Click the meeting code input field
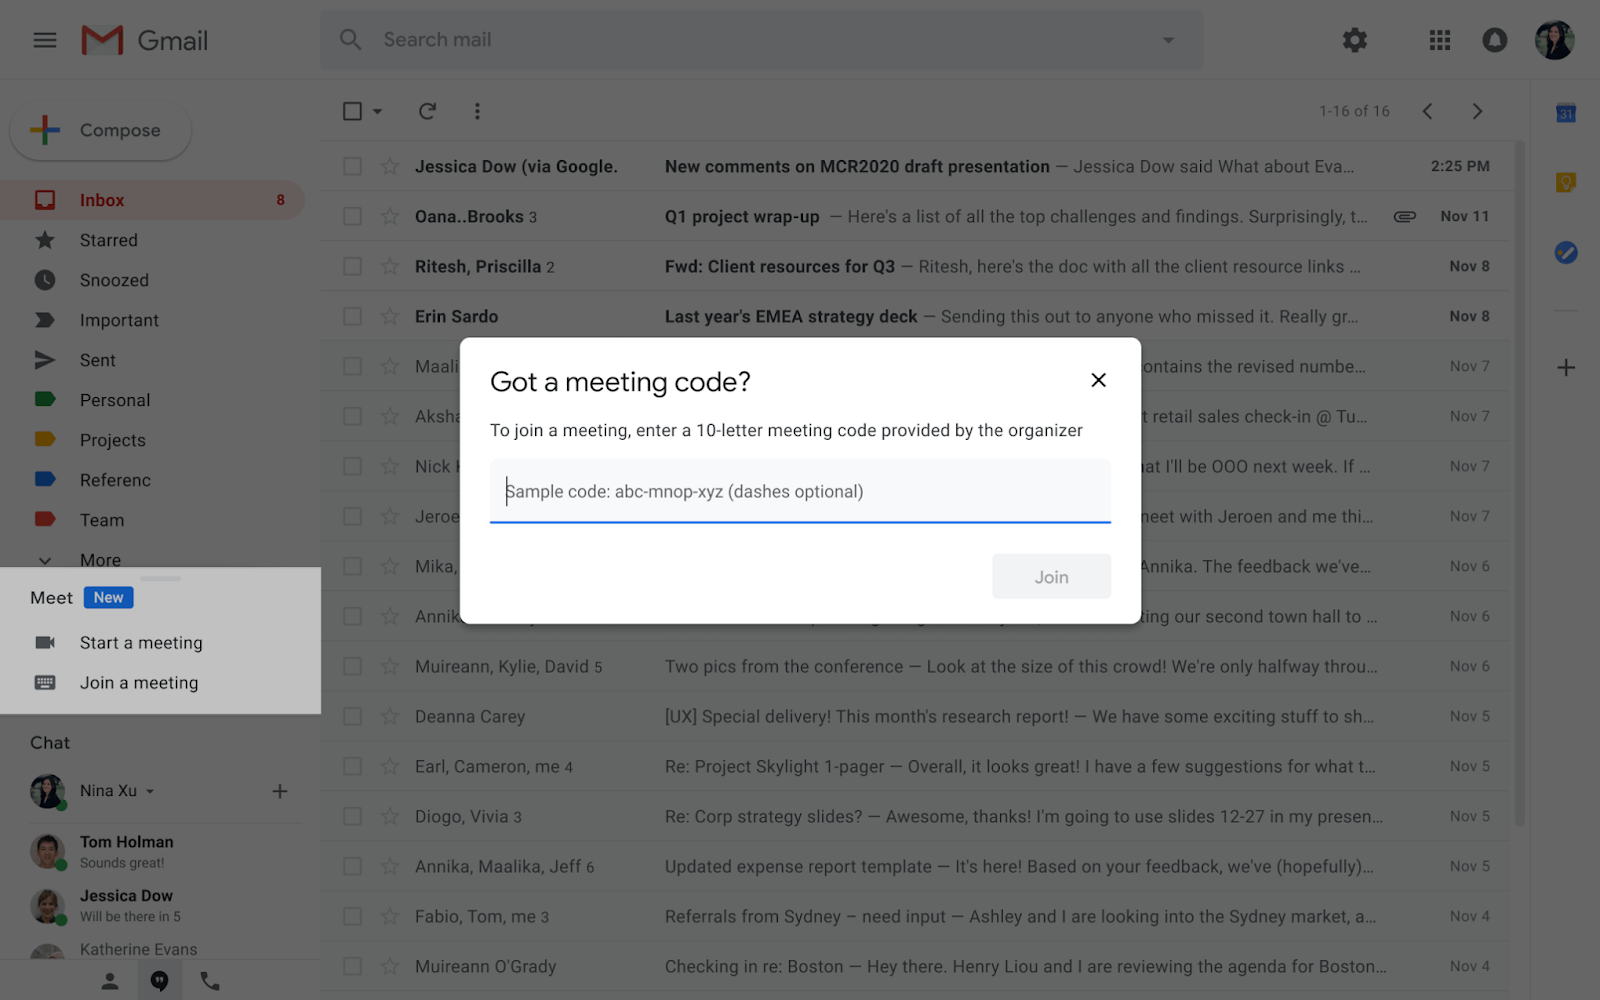Image resolution: width=1600 pixels, height=1000 pixels. point(799,491)
